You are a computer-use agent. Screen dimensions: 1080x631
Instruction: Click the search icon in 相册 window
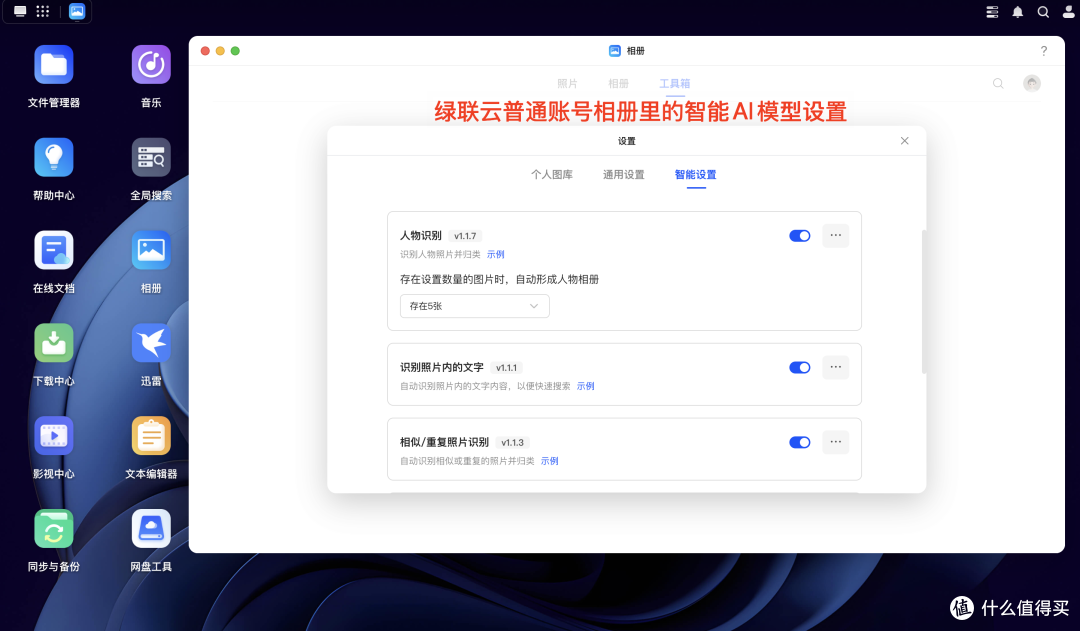pos(998,83)
